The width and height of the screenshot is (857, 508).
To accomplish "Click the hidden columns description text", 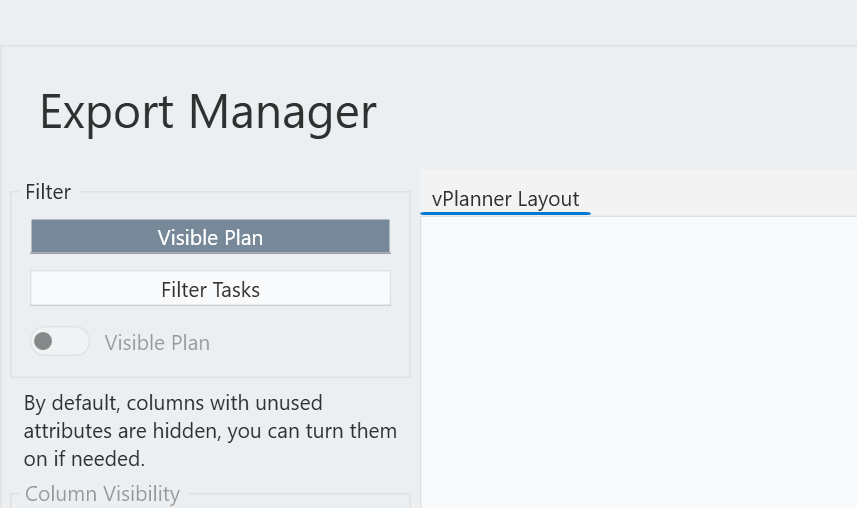I will [x=210, y=431].
